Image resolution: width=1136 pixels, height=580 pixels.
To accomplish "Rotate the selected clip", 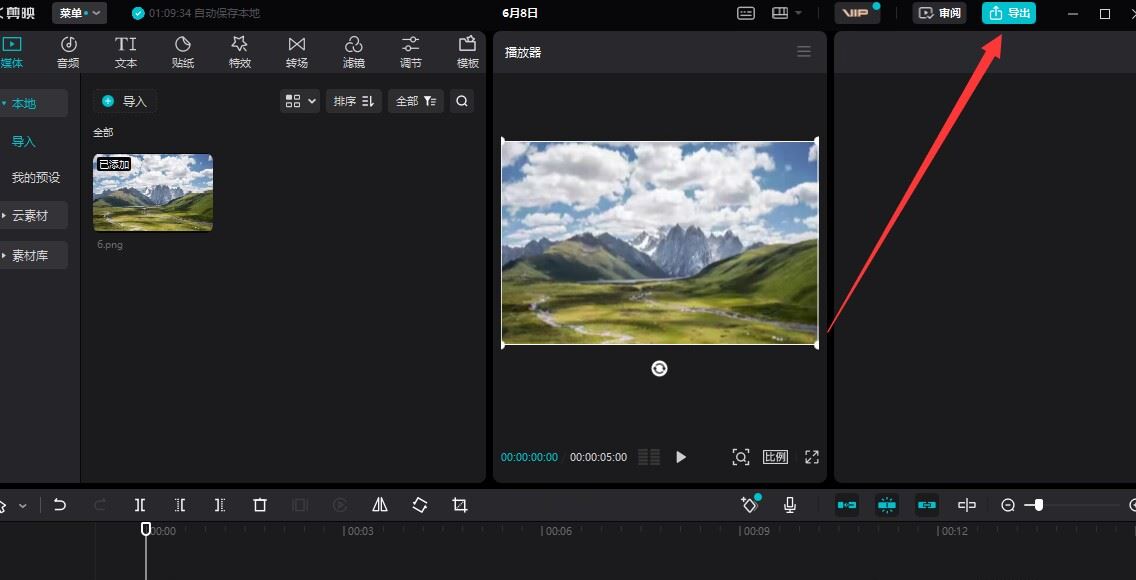I will click(420, 505).
